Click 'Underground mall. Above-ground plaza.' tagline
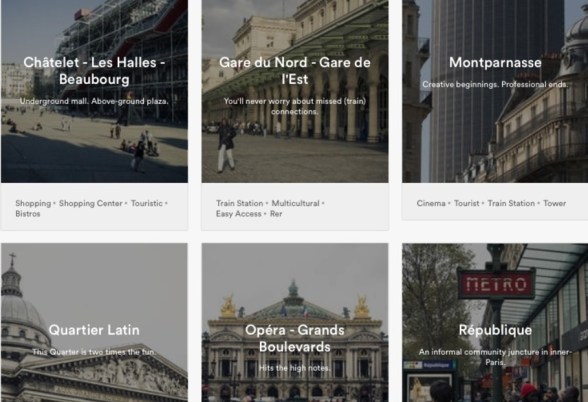Viewport: 588px width, 402px height. [x=94, y=101]
